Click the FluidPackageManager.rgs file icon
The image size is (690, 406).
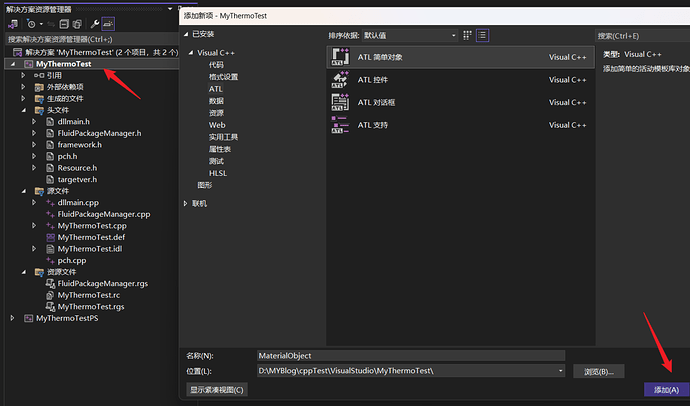tap(50, 284)
